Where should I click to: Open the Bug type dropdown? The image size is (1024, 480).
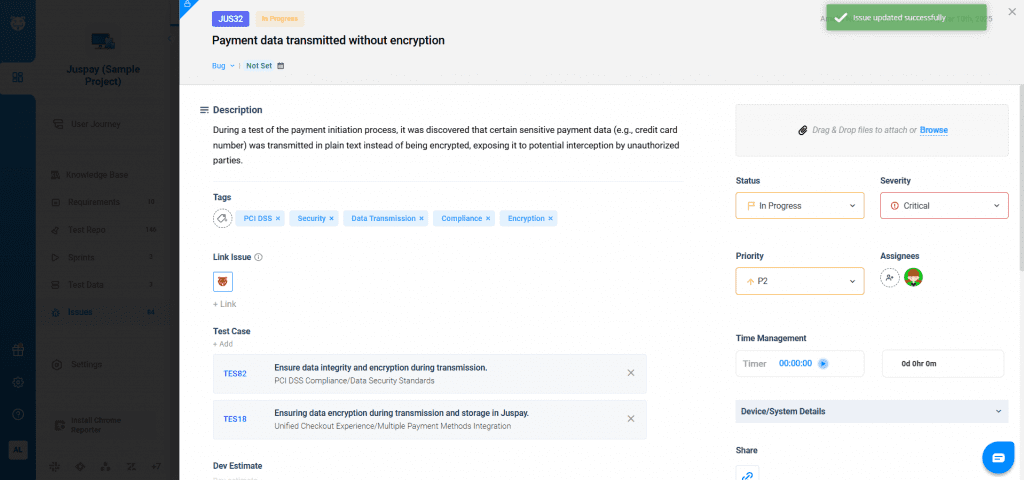point(224,66)
